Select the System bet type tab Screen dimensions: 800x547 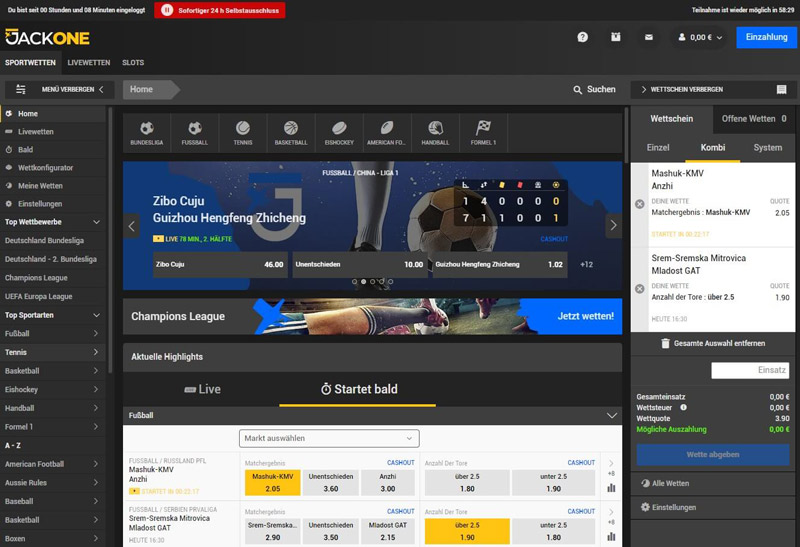767,147
